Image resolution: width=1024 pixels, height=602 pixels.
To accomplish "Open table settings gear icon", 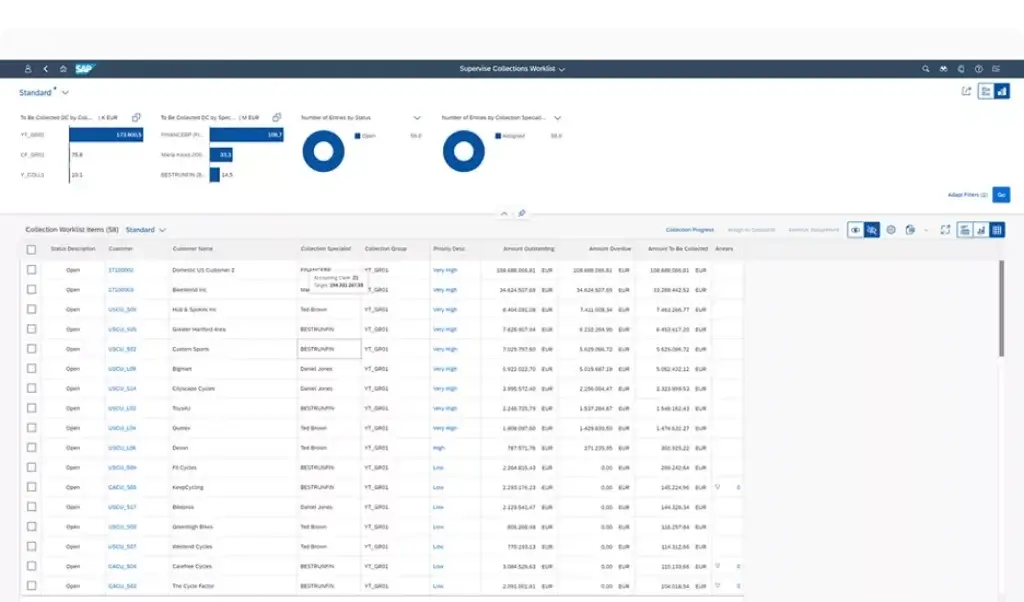I will click(x=891, y=230).
